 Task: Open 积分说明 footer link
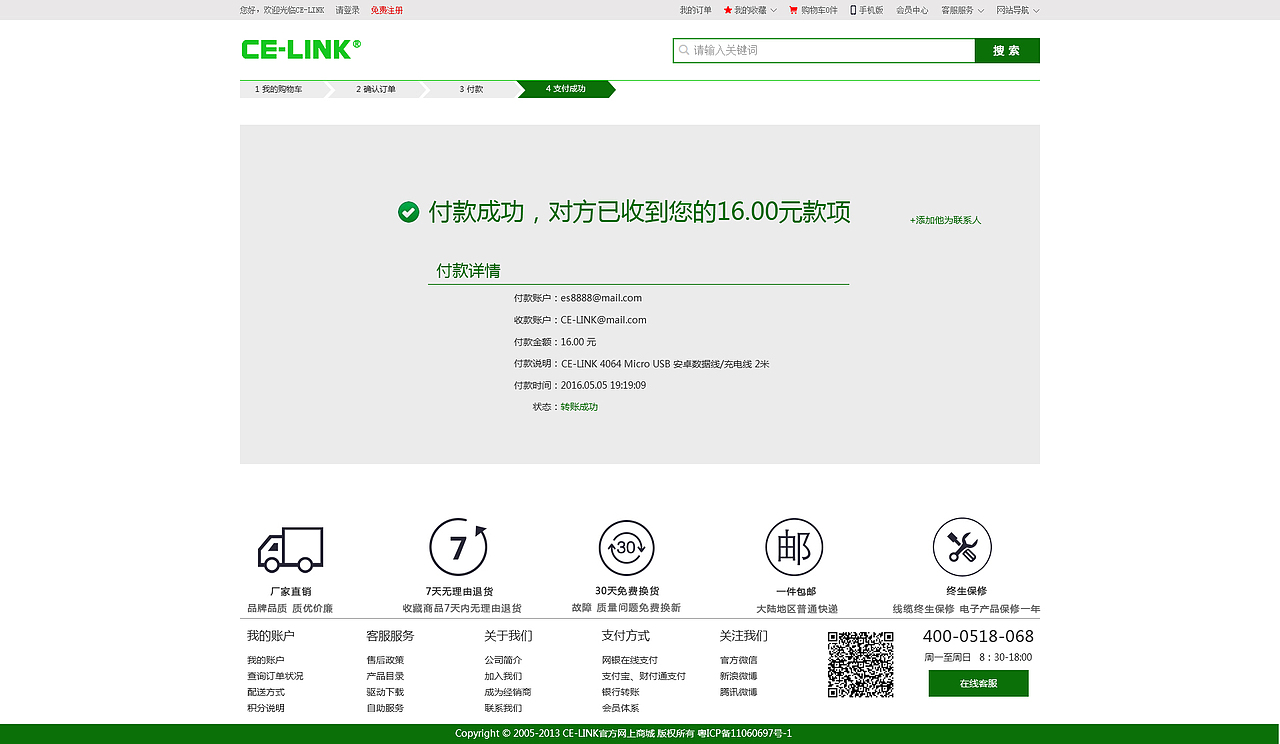click(x=266, y=708)
